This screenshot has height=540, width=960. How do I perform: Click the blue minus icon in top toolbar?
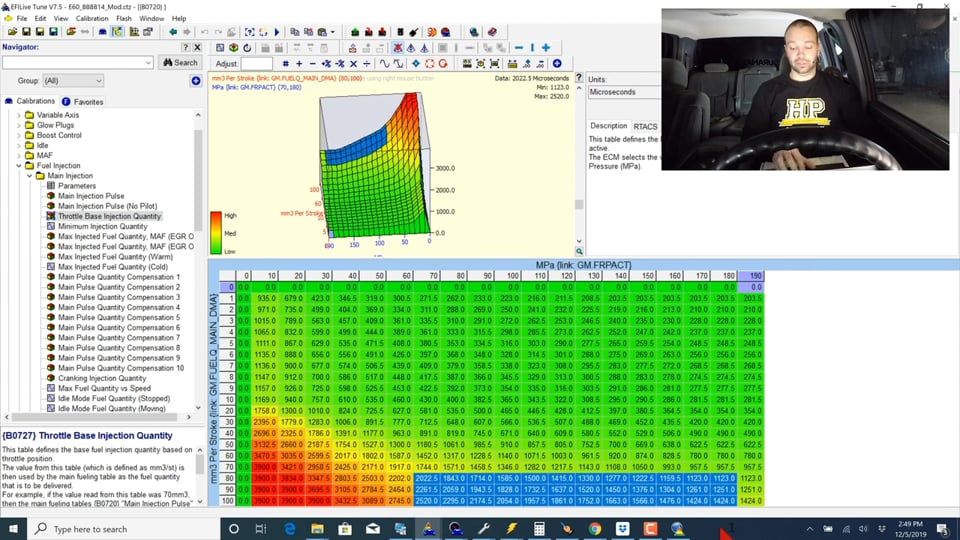pyautogui.click(x=518, y=47)
